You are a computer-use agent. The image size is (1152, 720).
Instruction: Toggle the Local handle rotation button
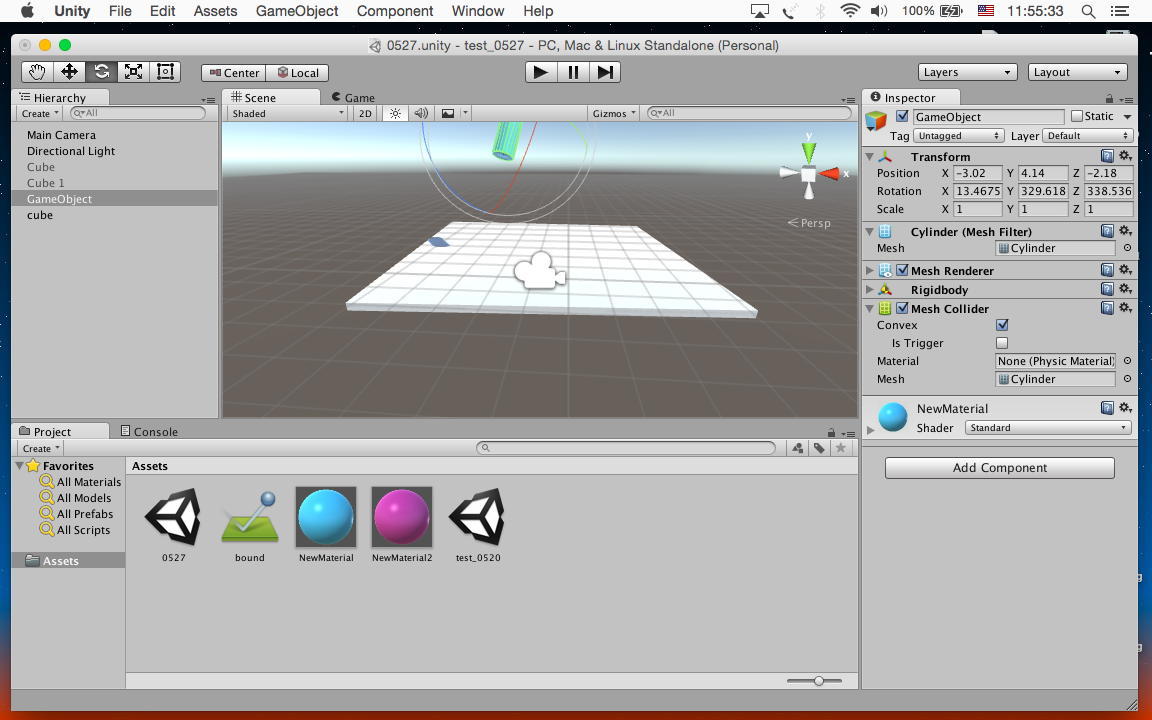[x=297, y=73]
